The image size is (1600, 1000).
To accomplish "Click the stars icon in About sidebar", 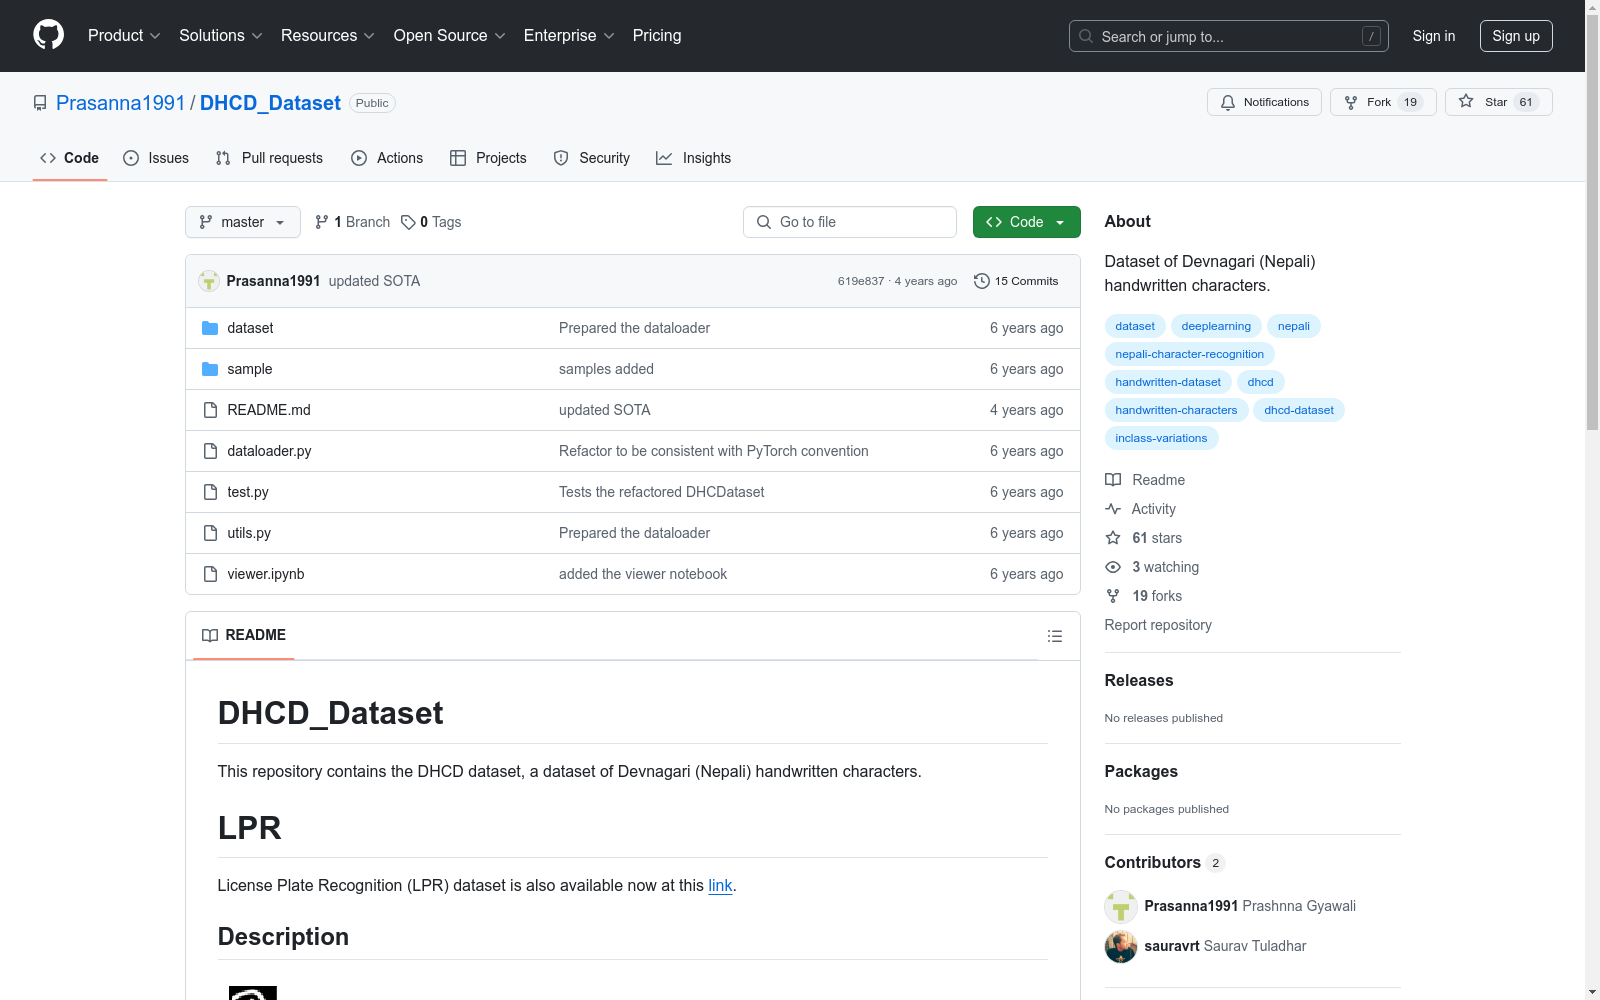I will (1113, 538).
